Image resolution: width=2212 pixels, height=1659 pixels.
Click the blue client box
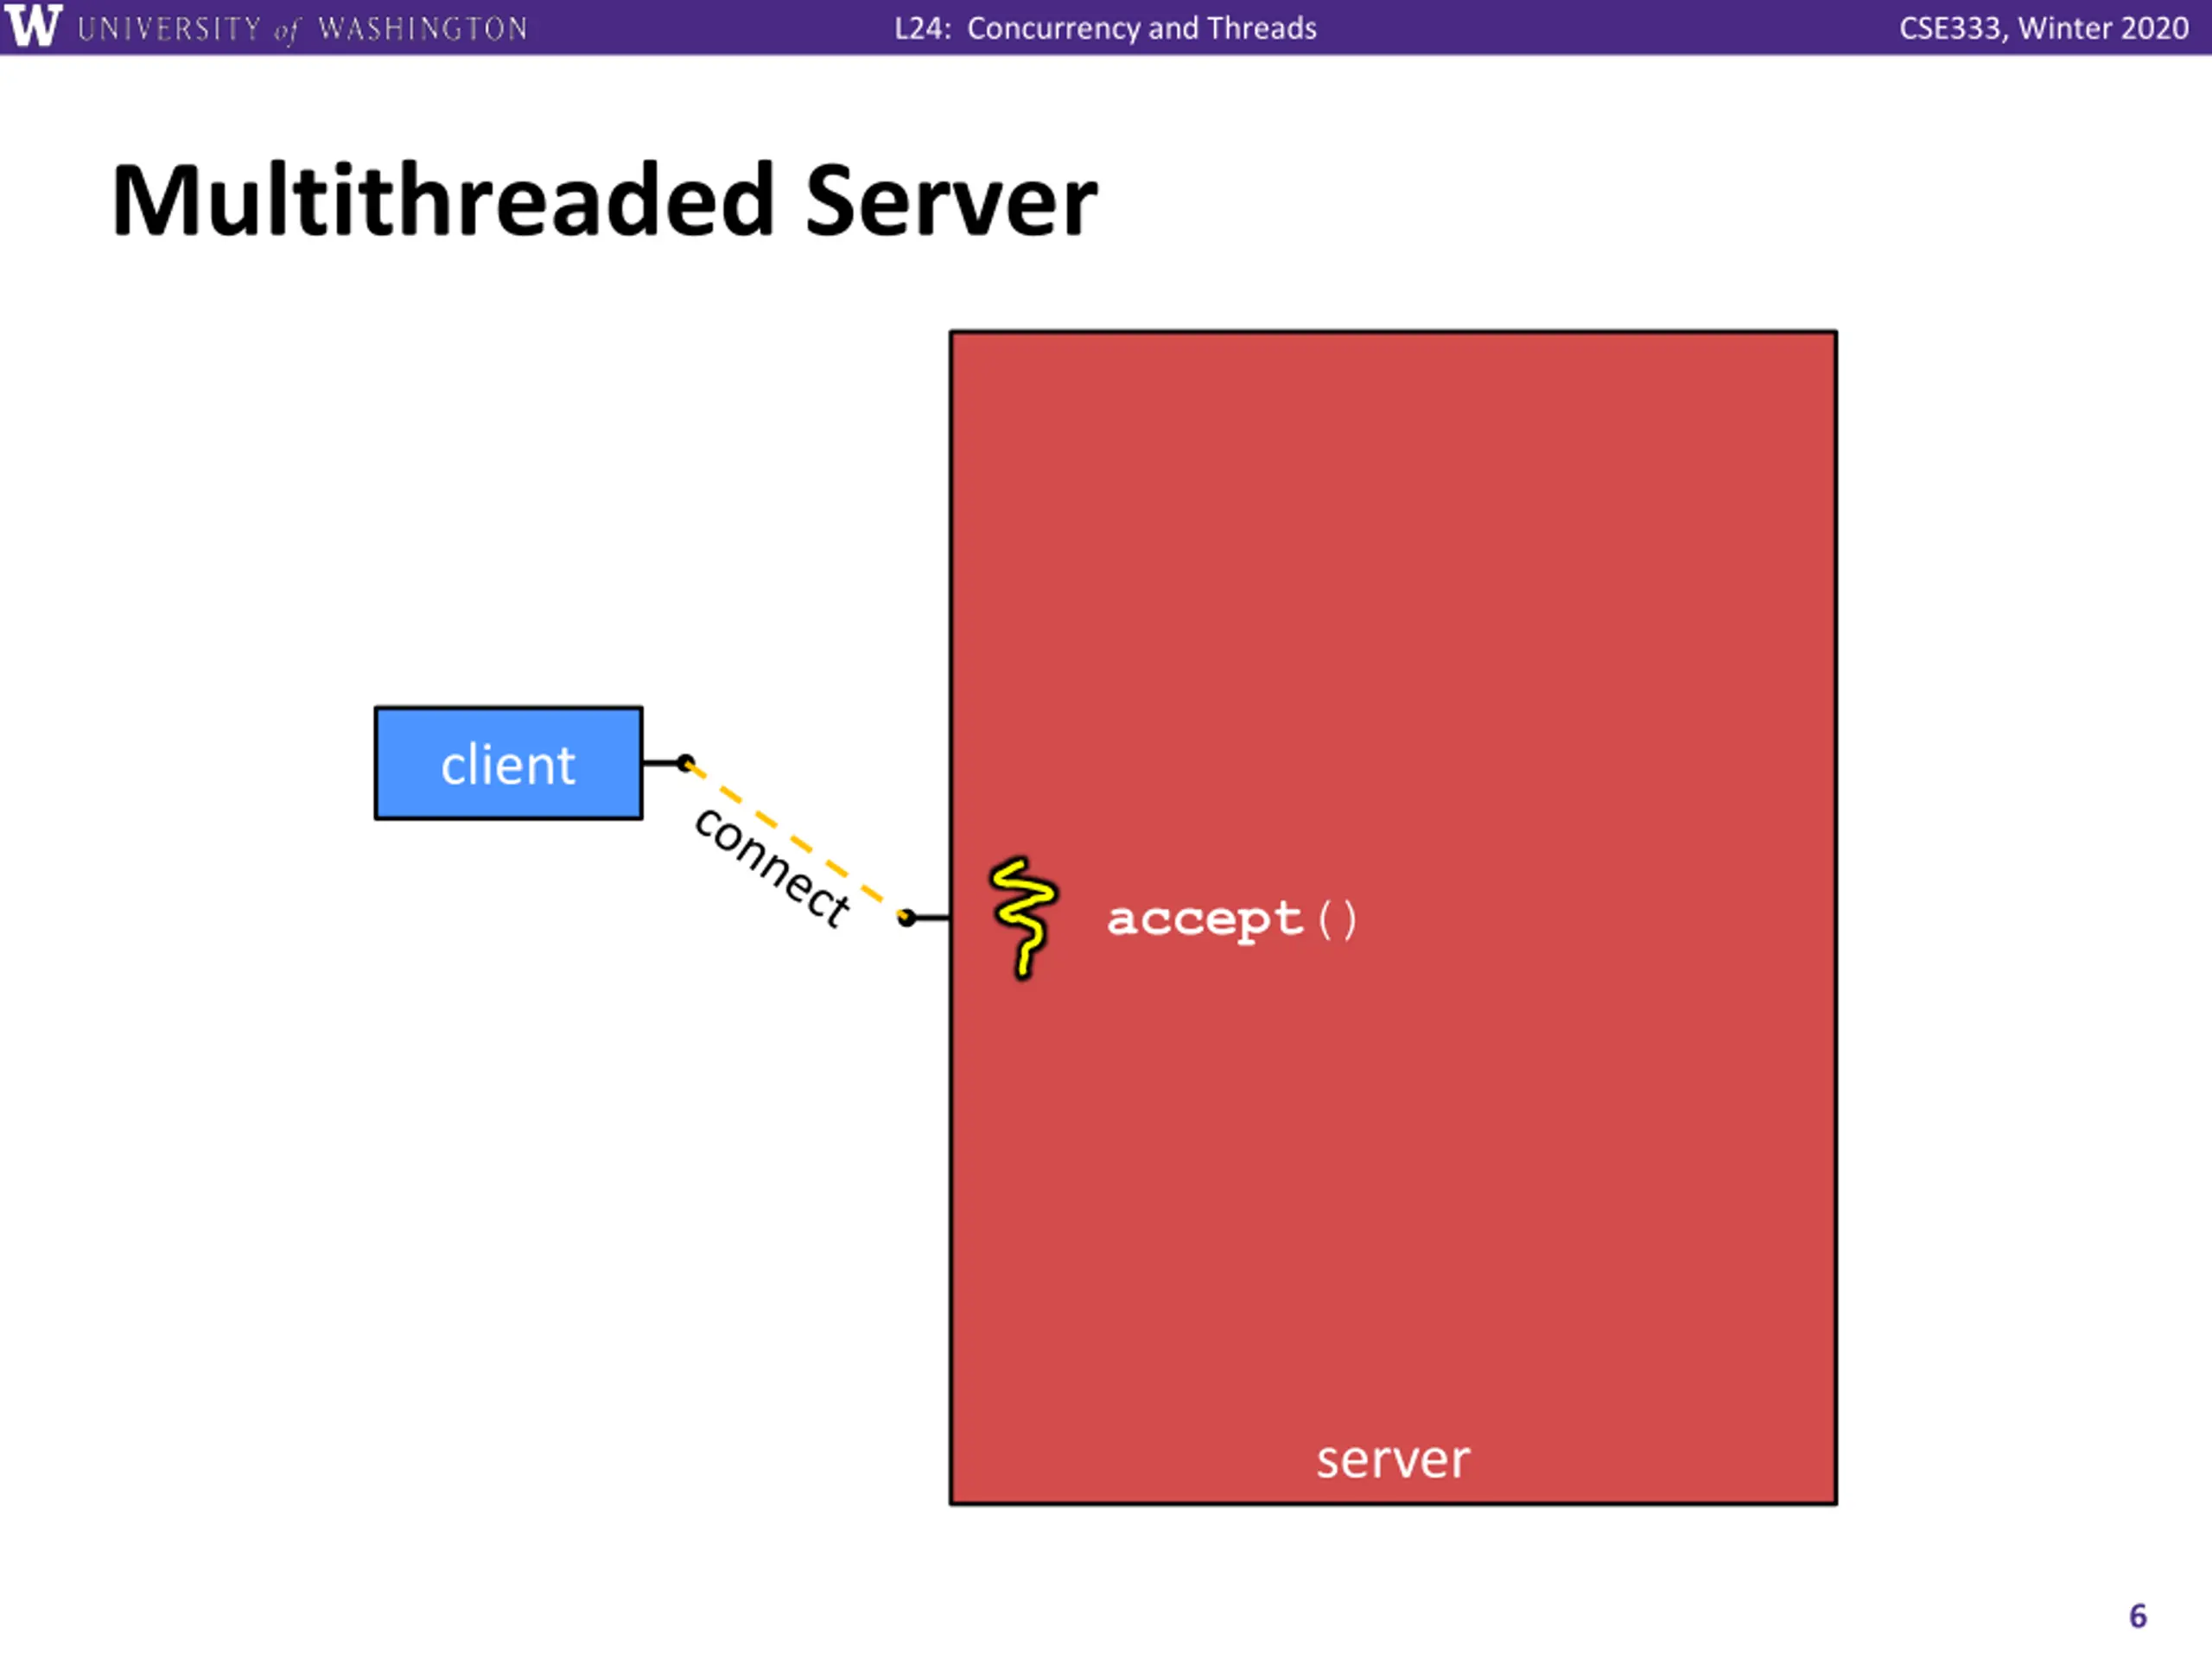click(x=508, y=763)
